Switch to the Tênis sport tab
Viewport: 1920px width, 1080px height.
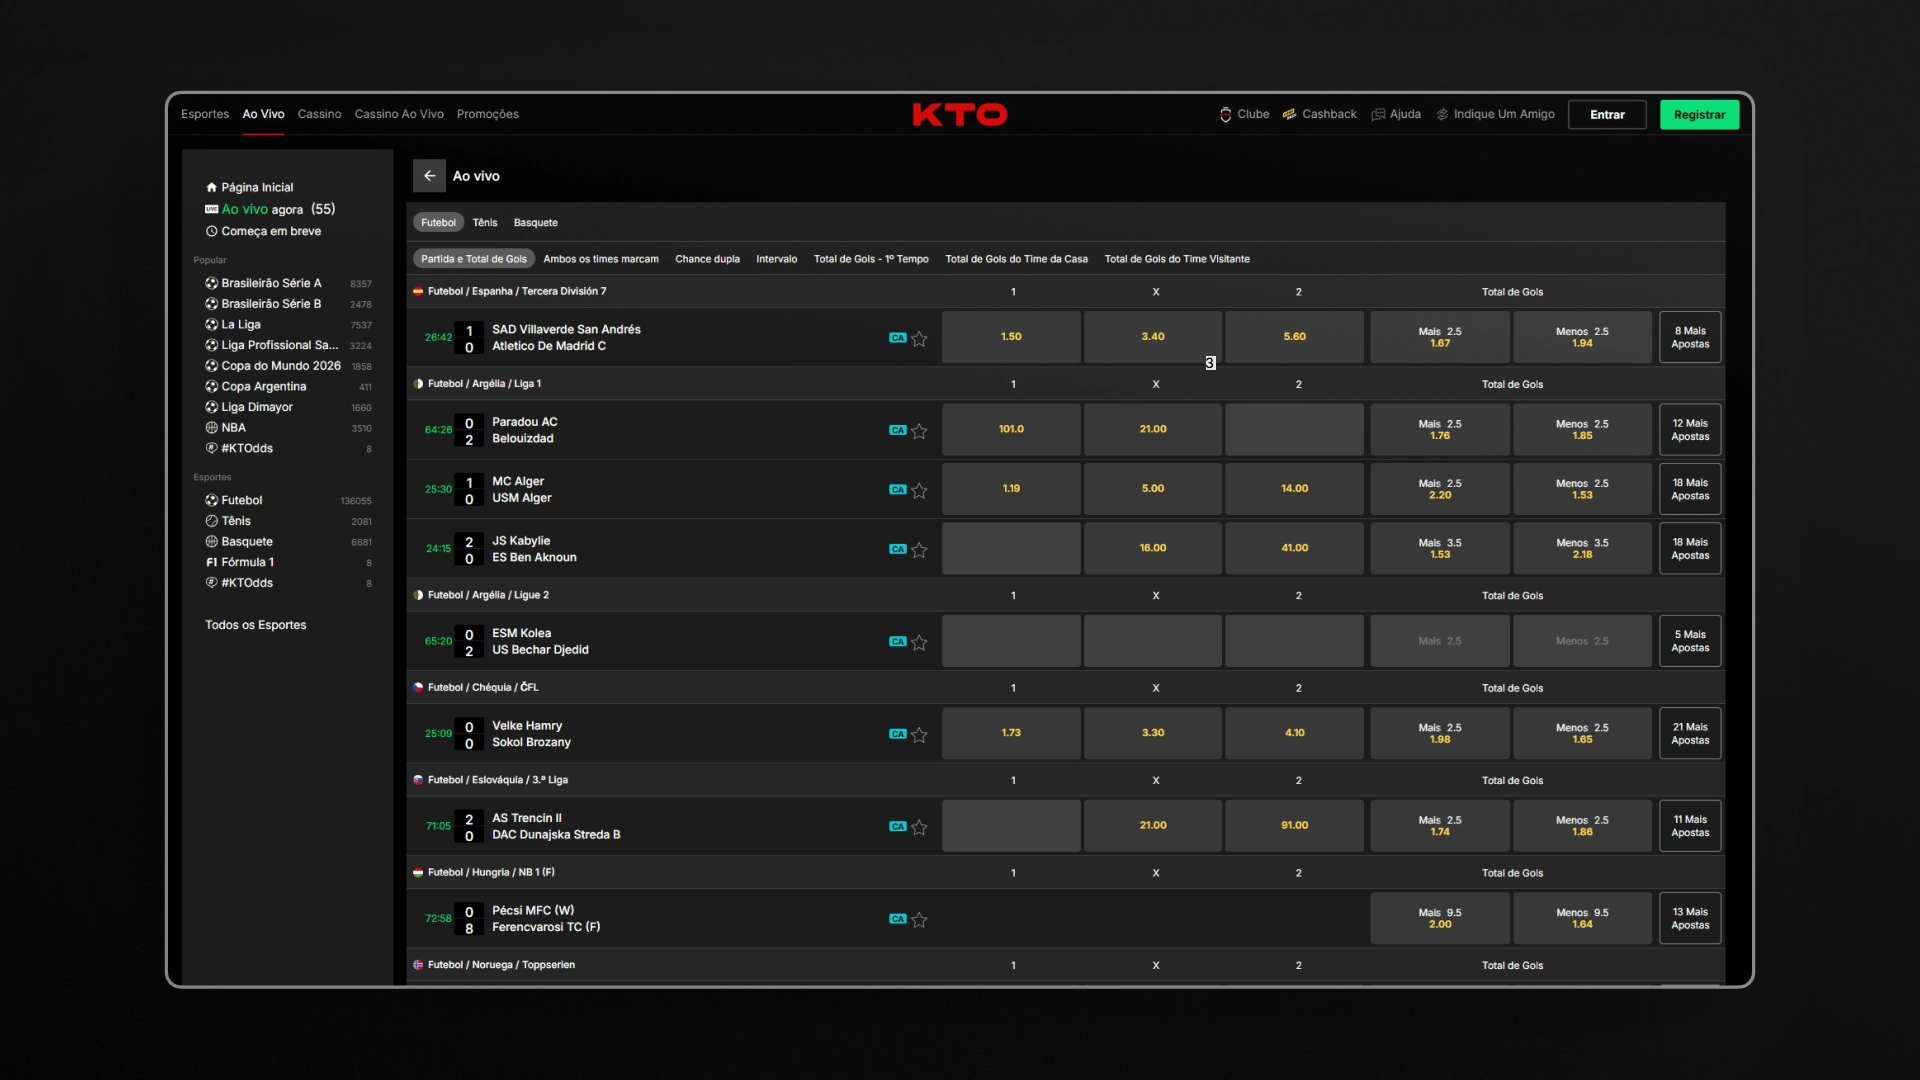(x=485, y=223)
